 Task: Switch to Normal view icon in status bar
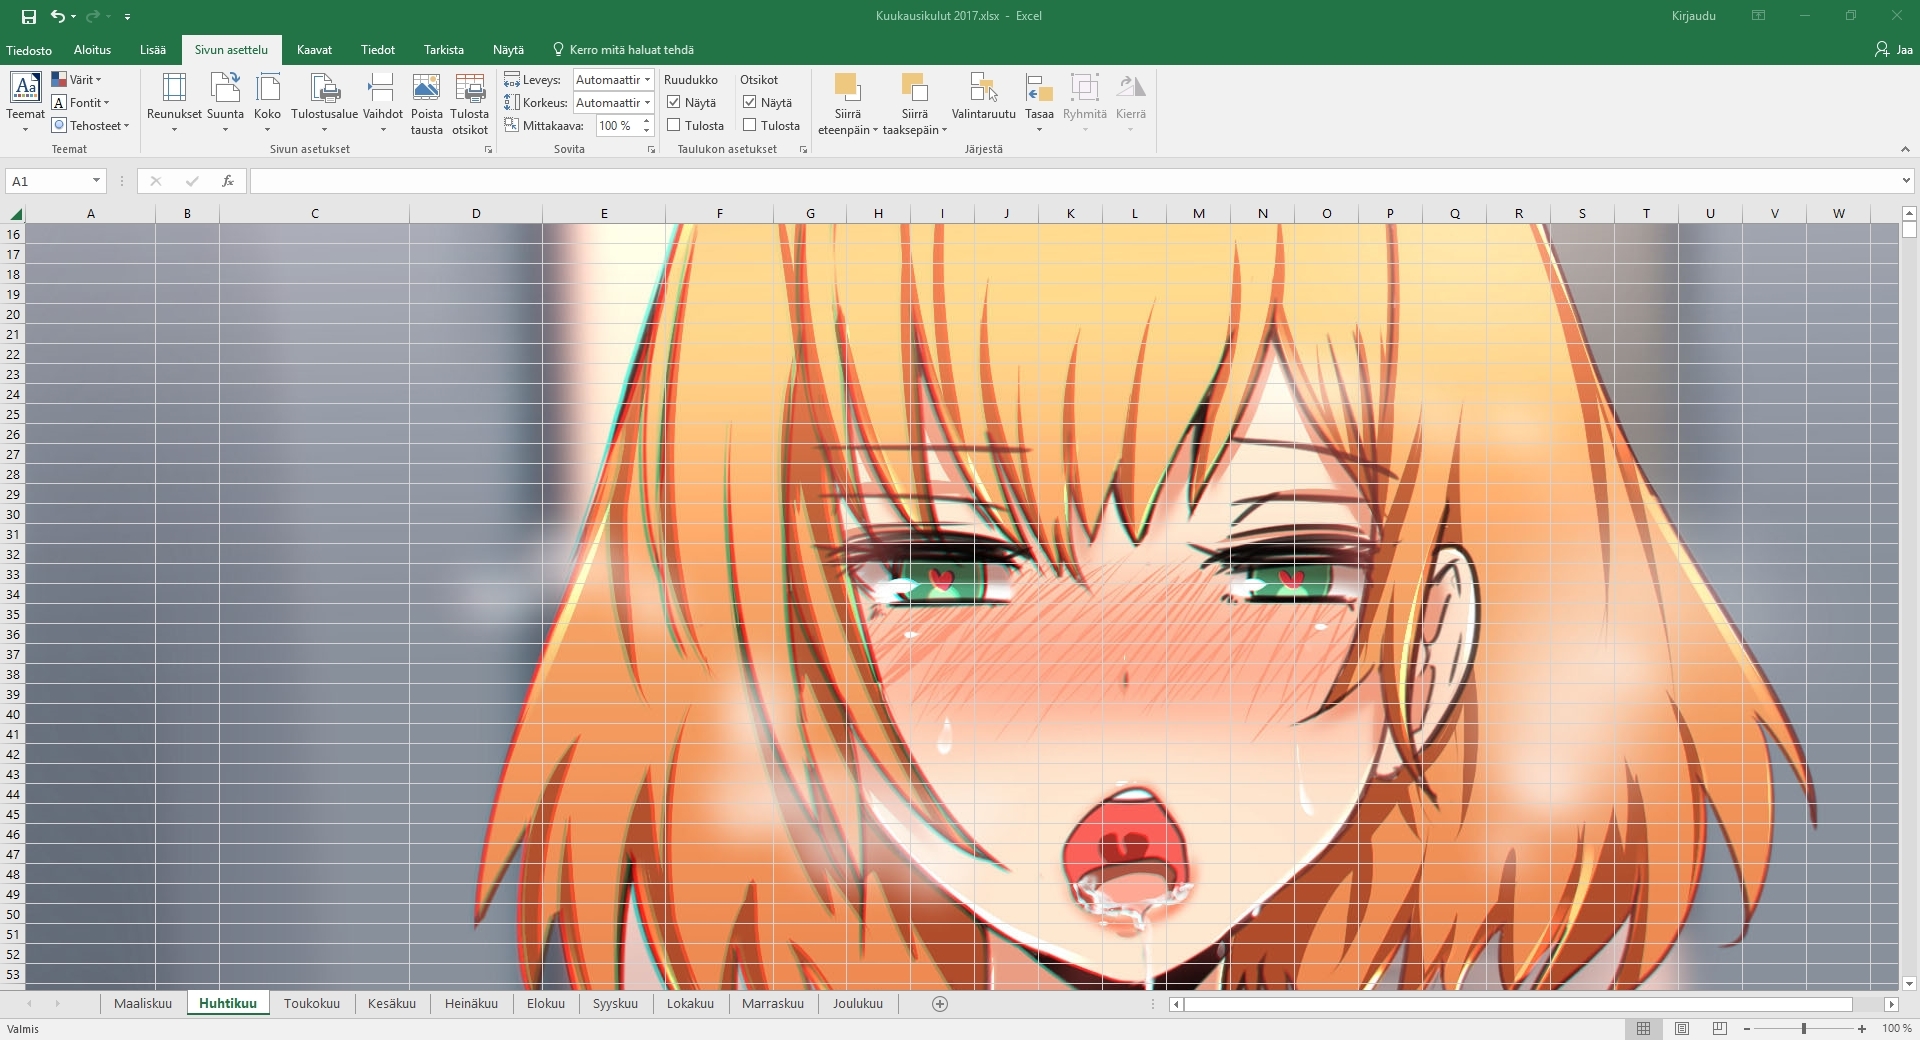[1643, 1028]
